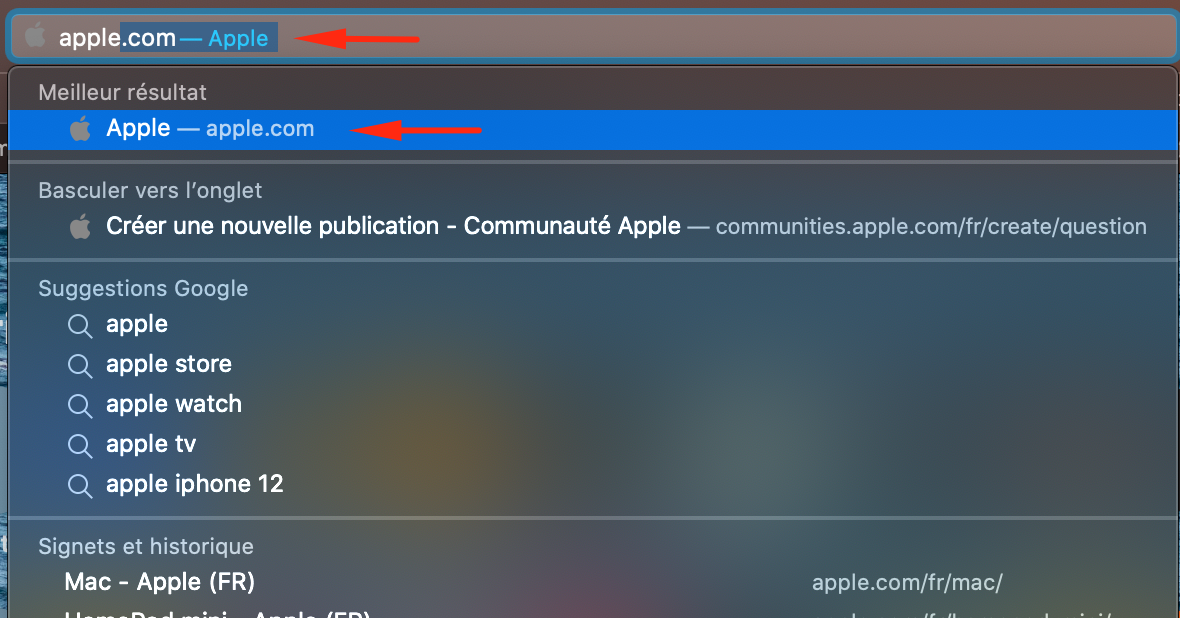The image size is (1180, 618).
Task: Choose the 'apple store' suggestion
Action: click(593, 364)
